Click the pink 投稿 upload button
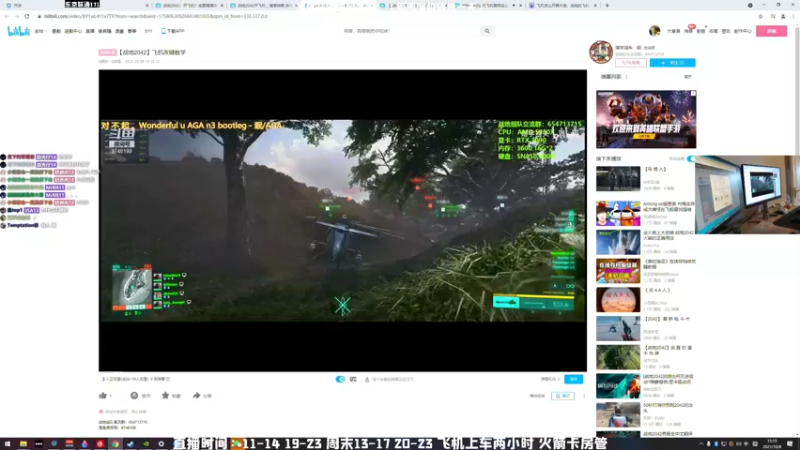 tap(771, 31)
